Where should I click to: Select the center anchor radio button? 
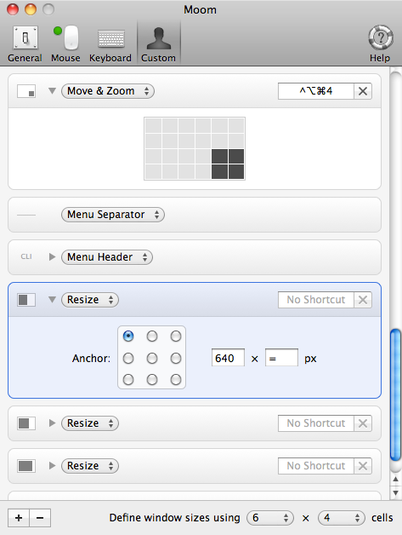pyautogui.click(x=152, y=358)
